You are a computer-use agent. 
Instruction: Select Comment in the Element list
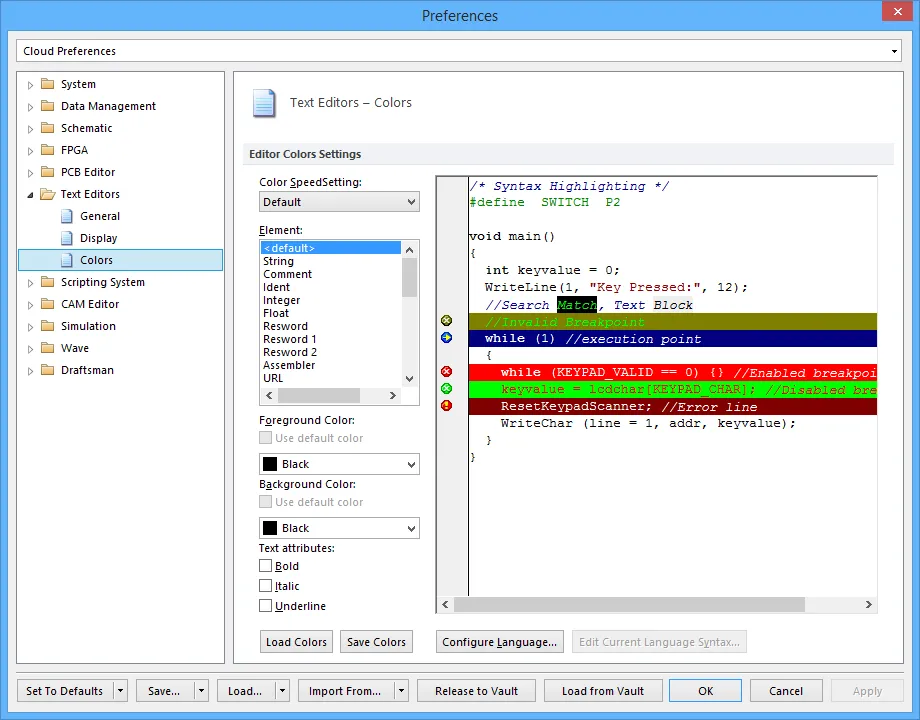tap(288, 274)
